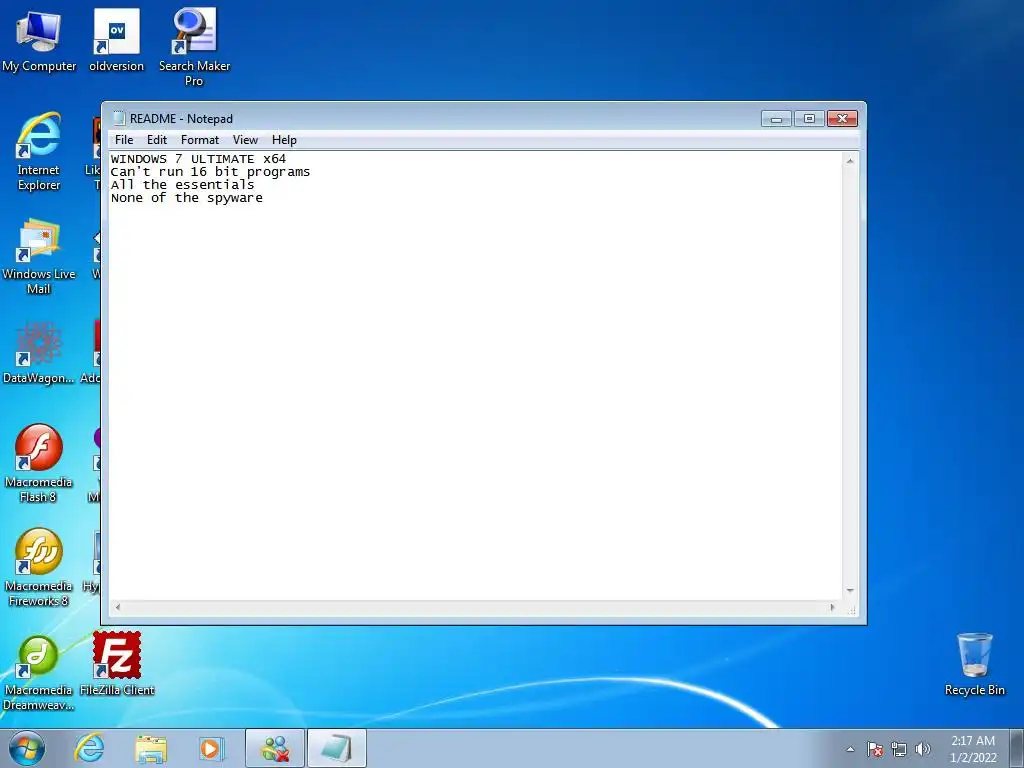Maximize the README Notepad window
Image resolution: width=1024 pixels, height=768 pixels.
tap(809, 119)
